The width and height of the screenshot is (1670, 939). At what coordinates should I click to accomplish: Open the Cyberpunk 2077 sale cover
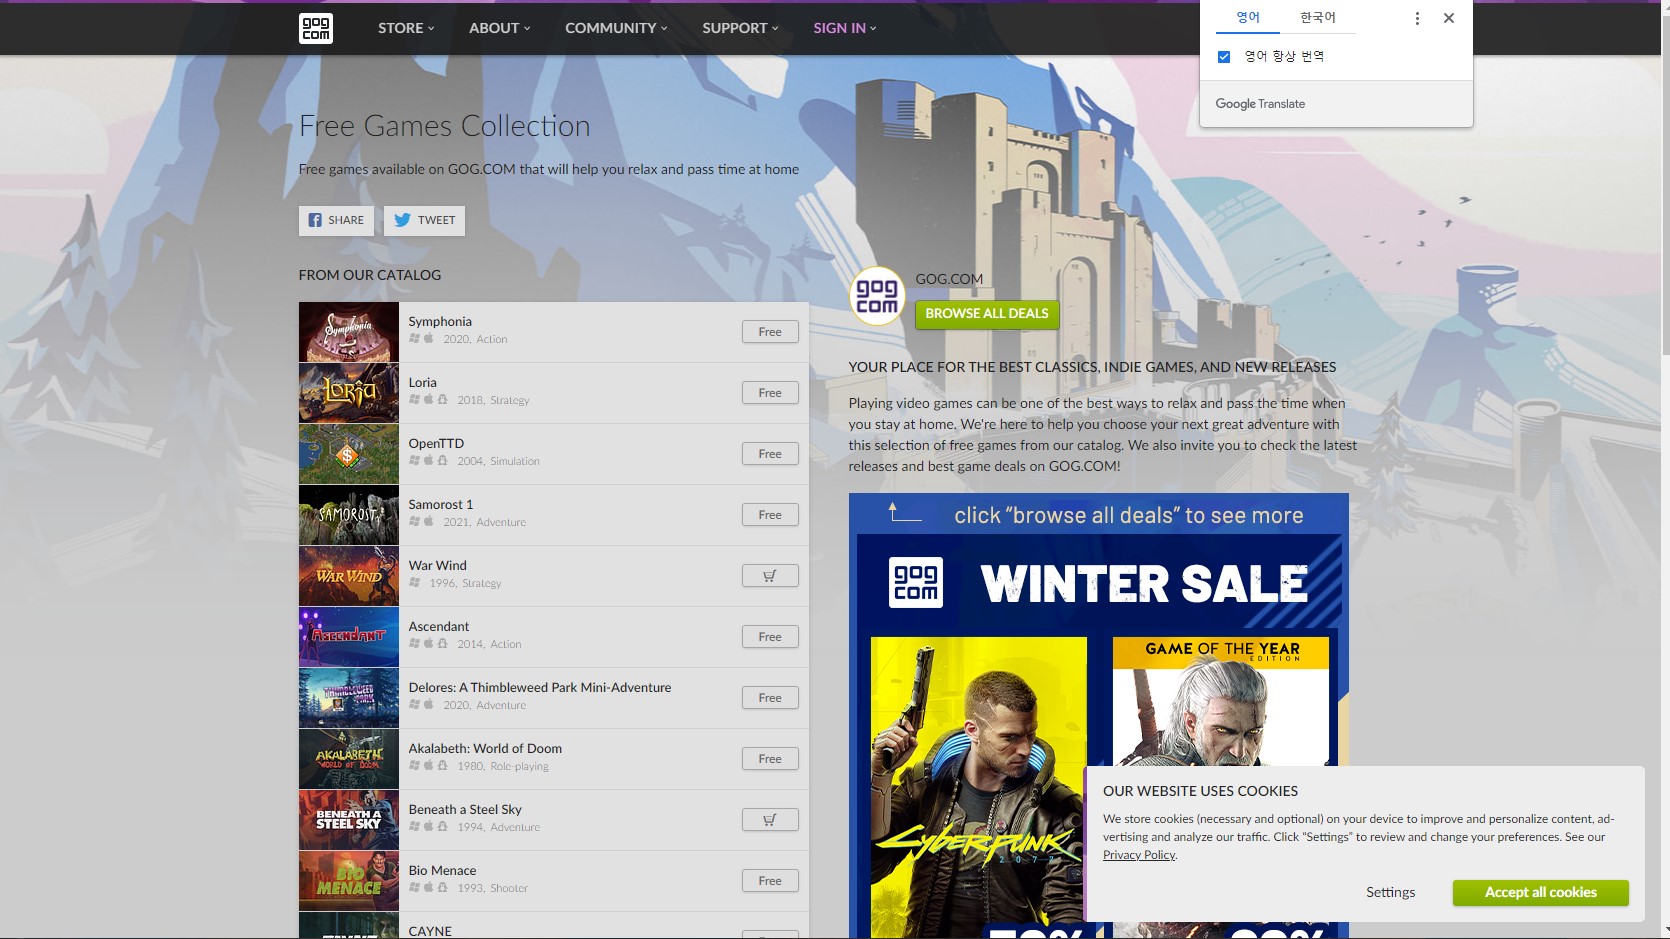[x=979, y=787]
